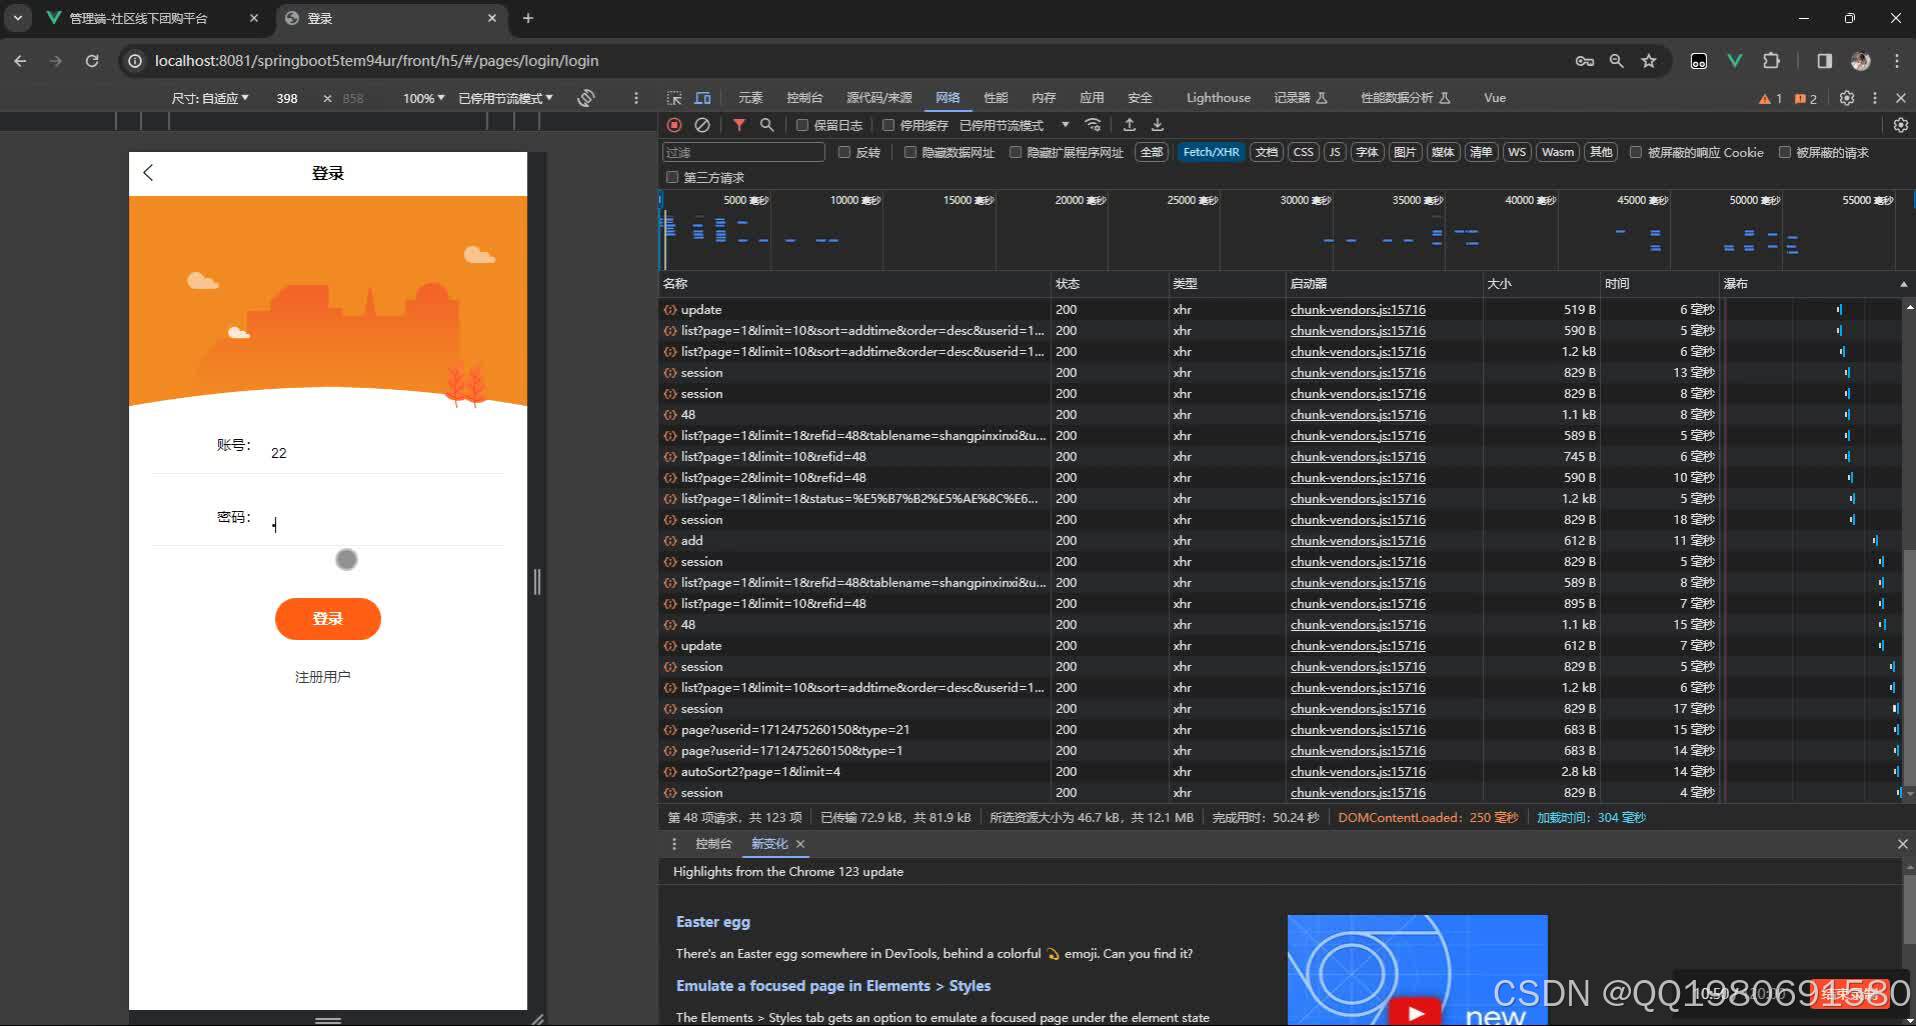Check 隐藏扩展程序网址 option
Viewport: 1916px width, 1026px height.
click(x=1016, y=152)
